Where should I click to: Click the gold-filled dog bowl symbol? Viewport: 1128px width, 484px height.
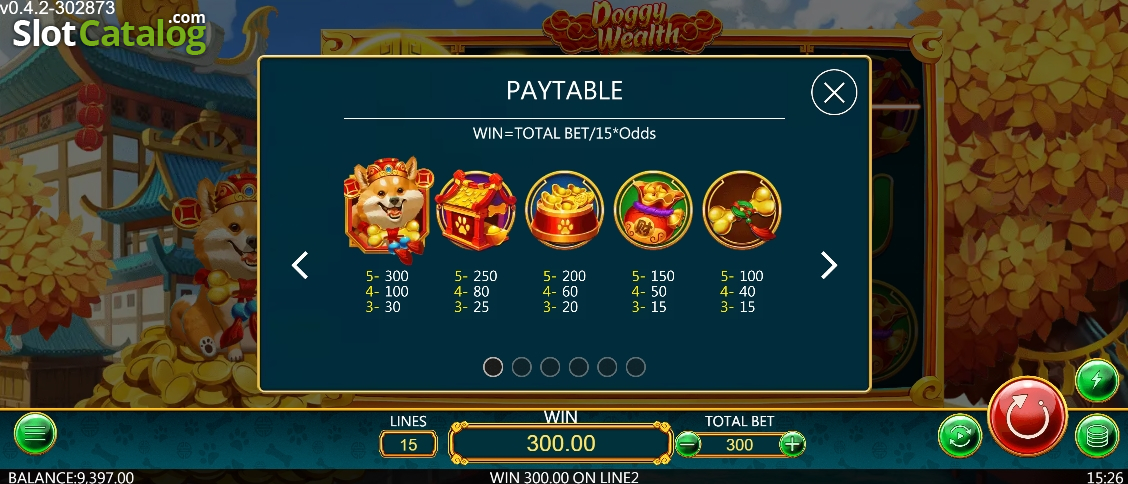(x=565, y=210)
